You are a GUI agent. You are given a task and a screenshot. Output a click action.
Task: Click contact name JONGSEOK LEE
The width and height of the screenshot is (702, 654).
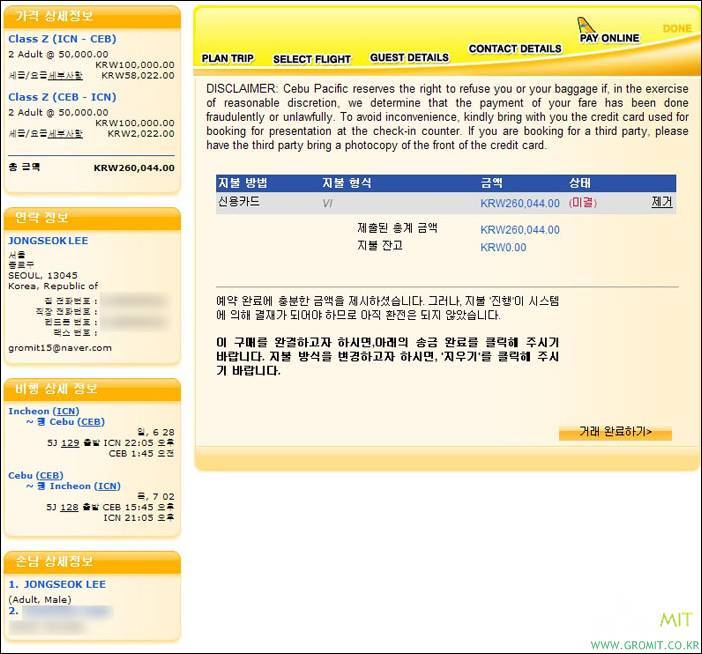[x=48, y=240]
